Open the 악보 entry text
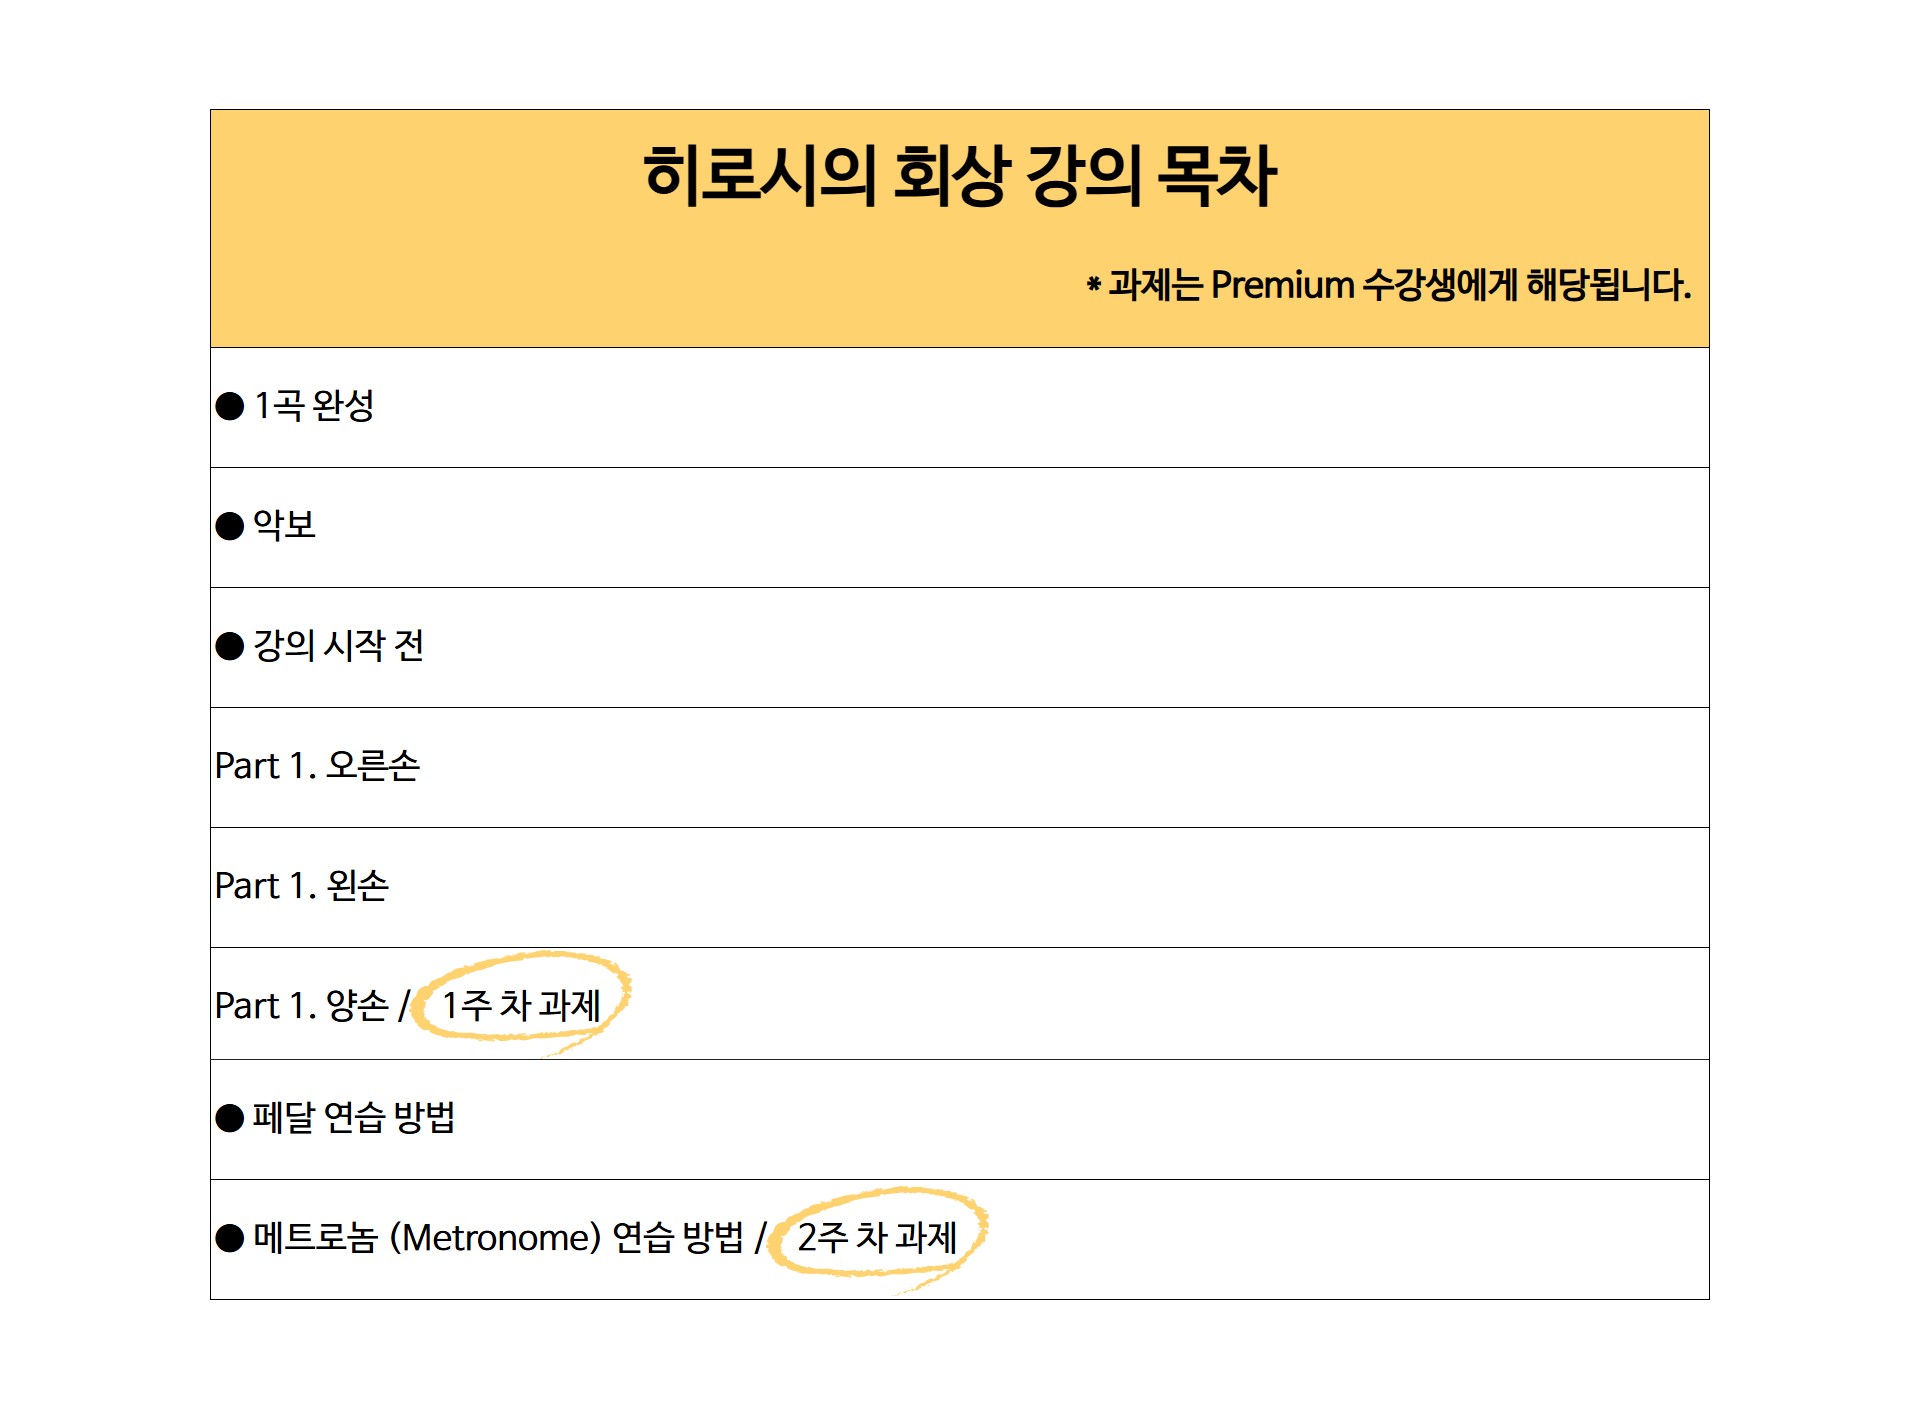The image size is (1920, 1409). point(285,525)
